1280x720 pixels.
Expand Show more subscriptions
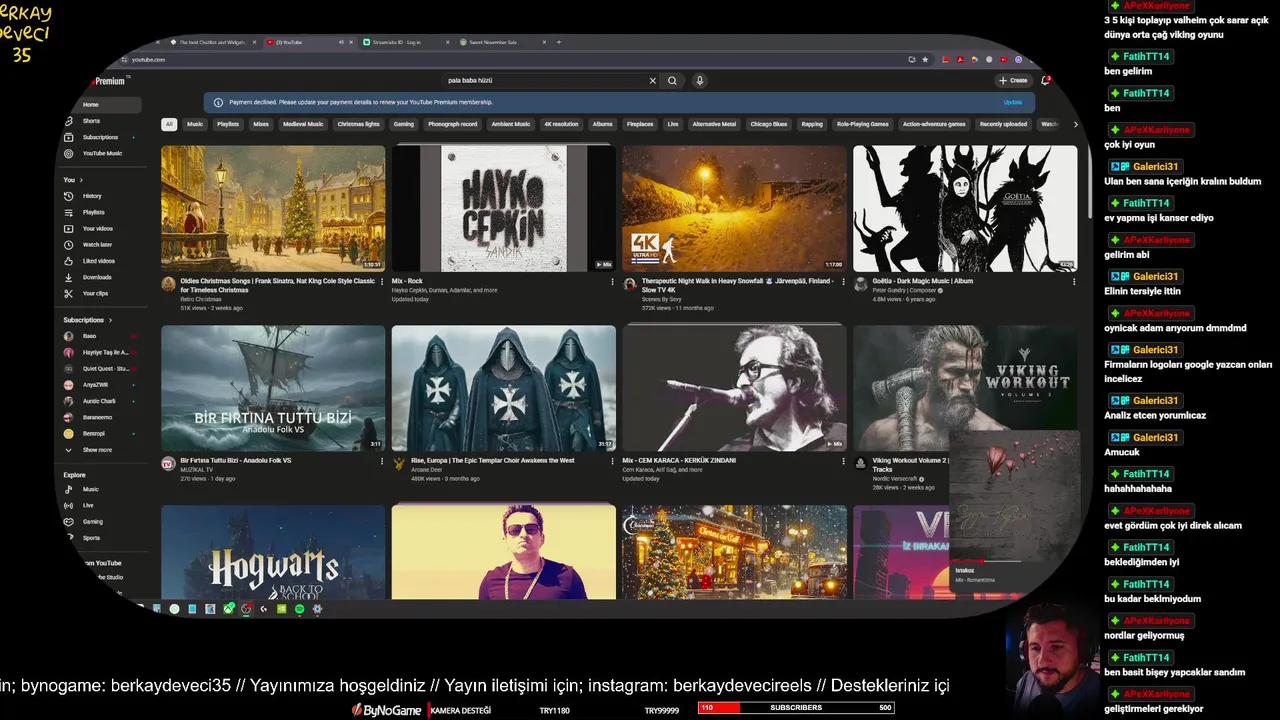pos(89,450)
